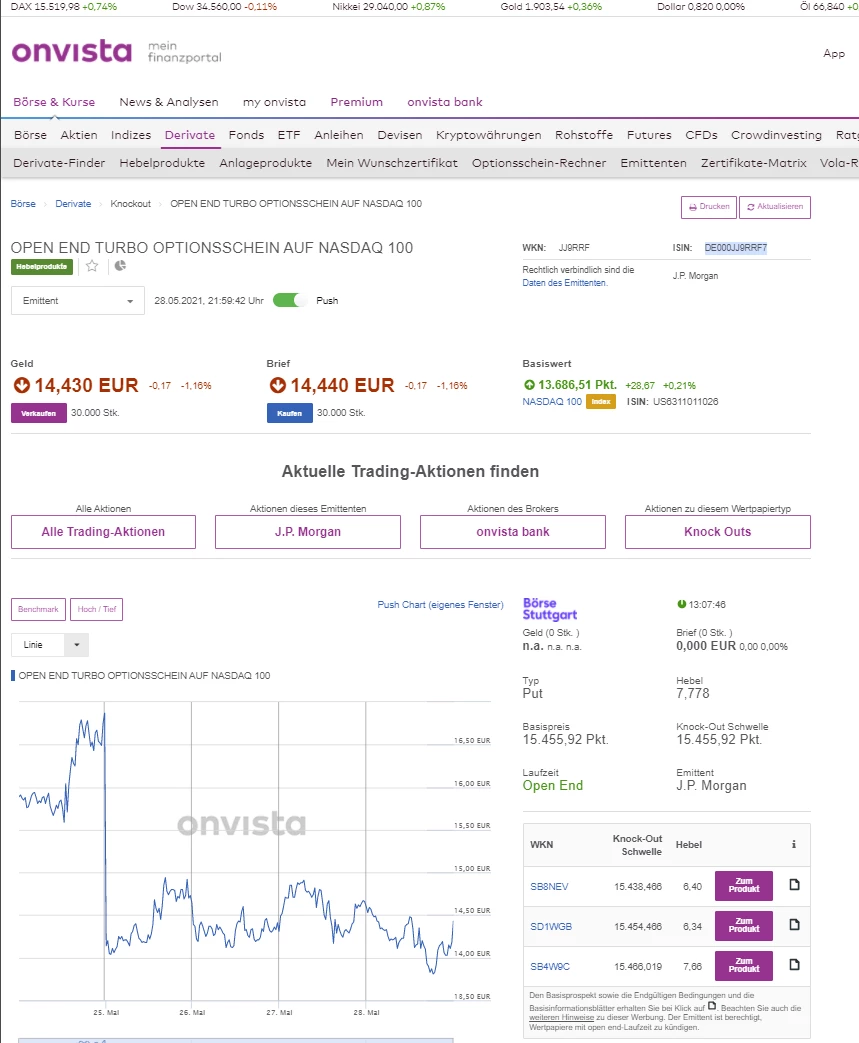The height and width of the screenshot is (1043, 859).
Task: Click the highlighted ISIN DE000JJ9RRF7
Action: pos(736,247)
